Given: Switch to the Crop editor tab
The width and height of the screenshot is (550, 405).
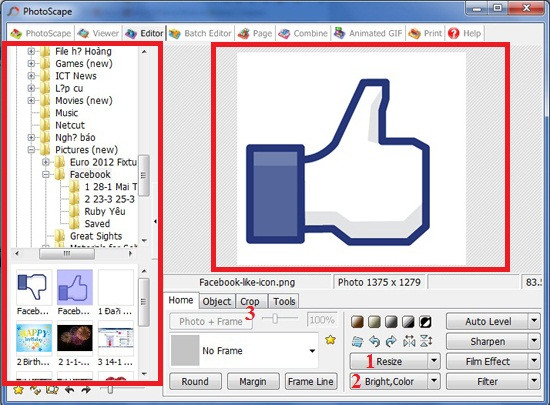Looking at the screenshot, I should [250, 302].
